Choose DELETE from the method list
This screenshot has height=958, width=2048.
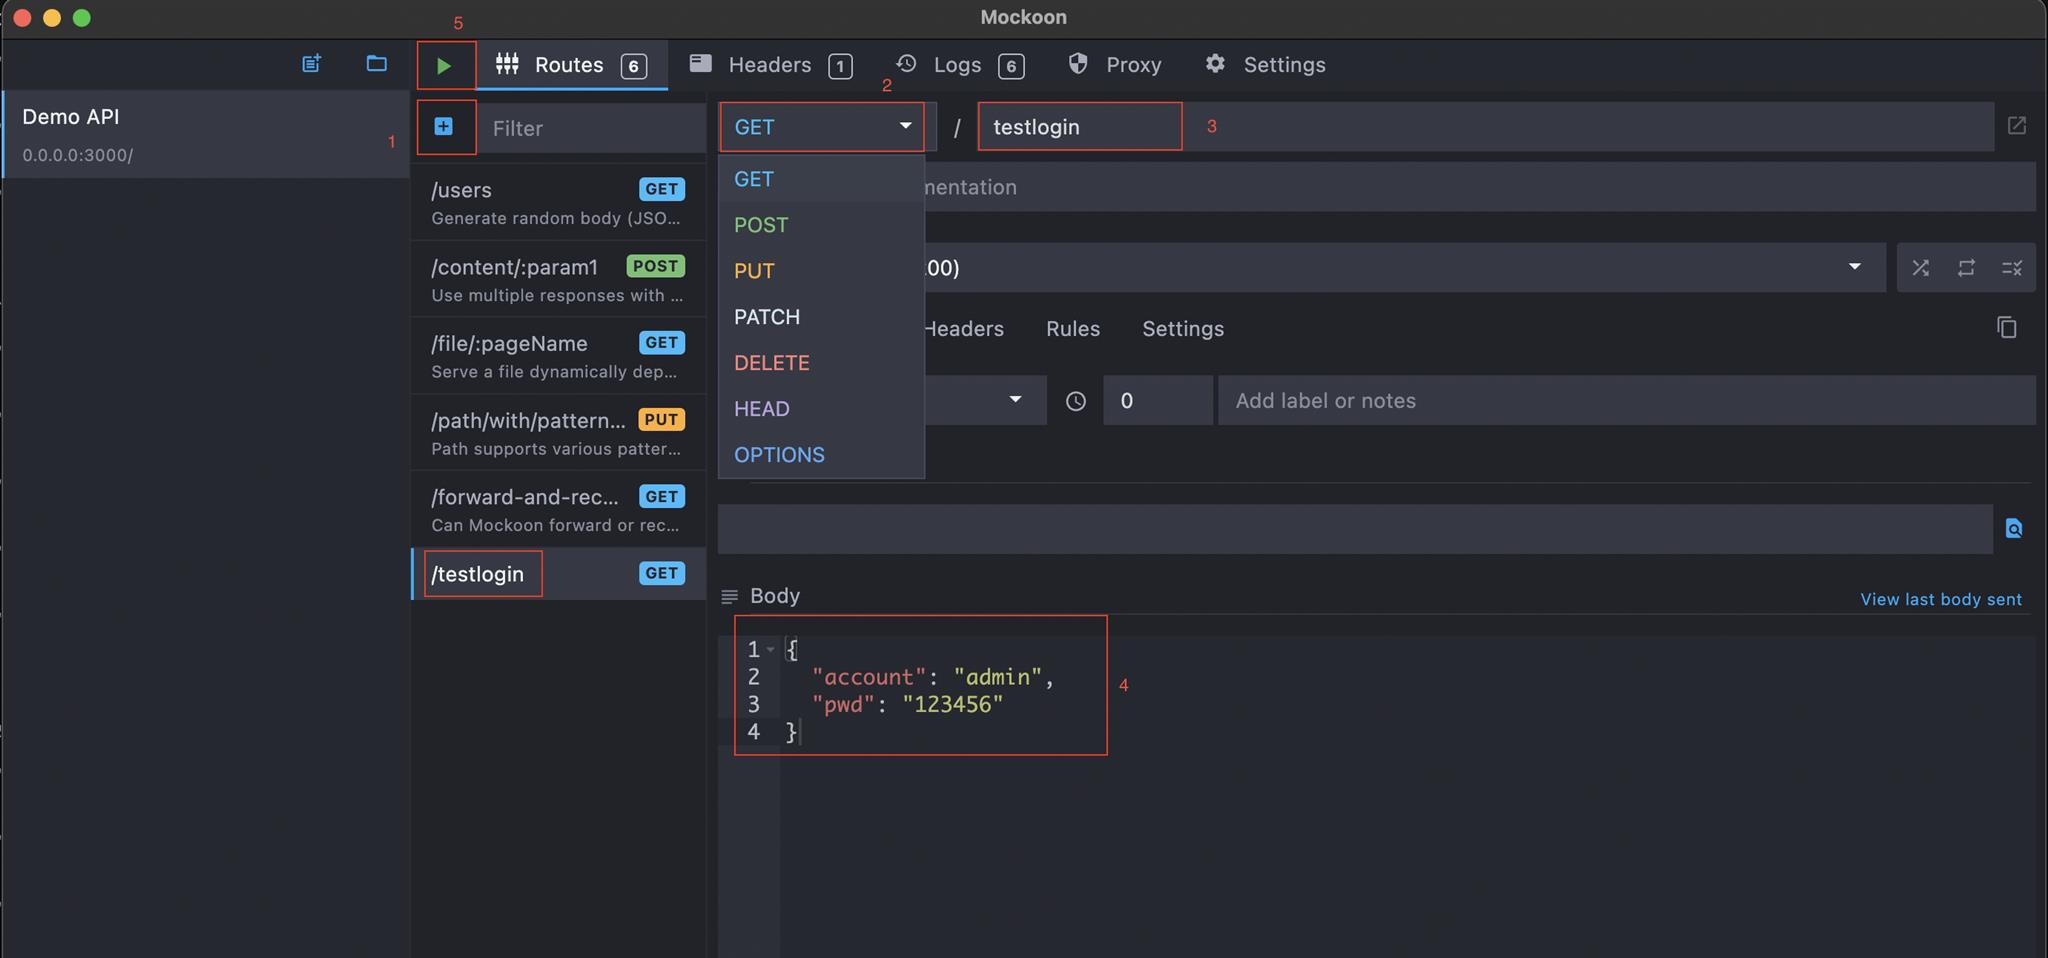(x=821, y=363)
